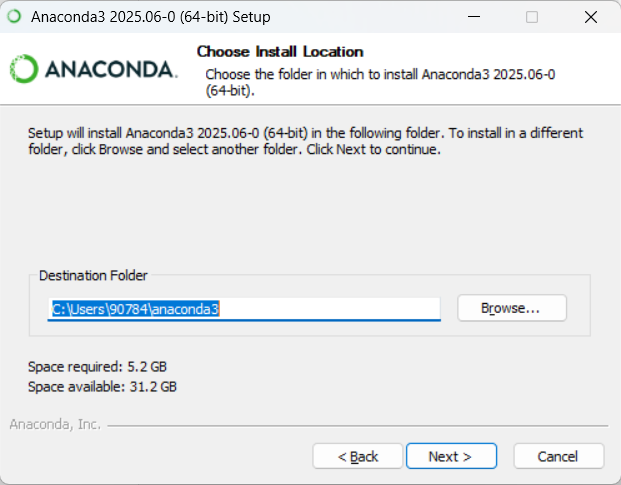The height and width of the screenshot is (485, 621).
Task: Click the Destination Folder group label
Action: [93, 275]
